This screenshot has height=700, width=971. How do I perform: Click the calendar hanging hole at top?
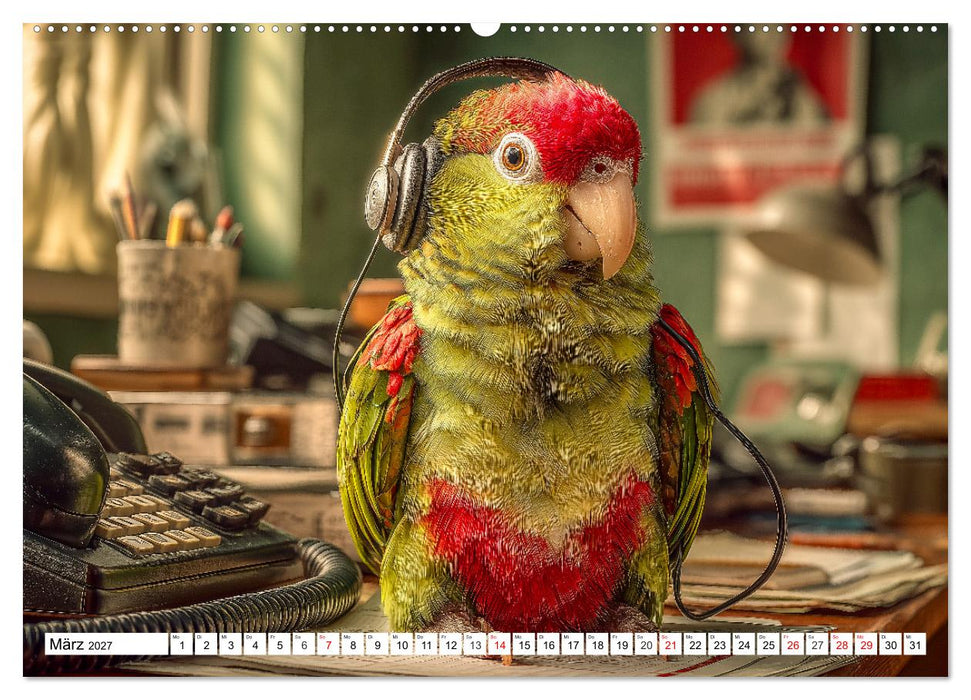pos(485,28)
